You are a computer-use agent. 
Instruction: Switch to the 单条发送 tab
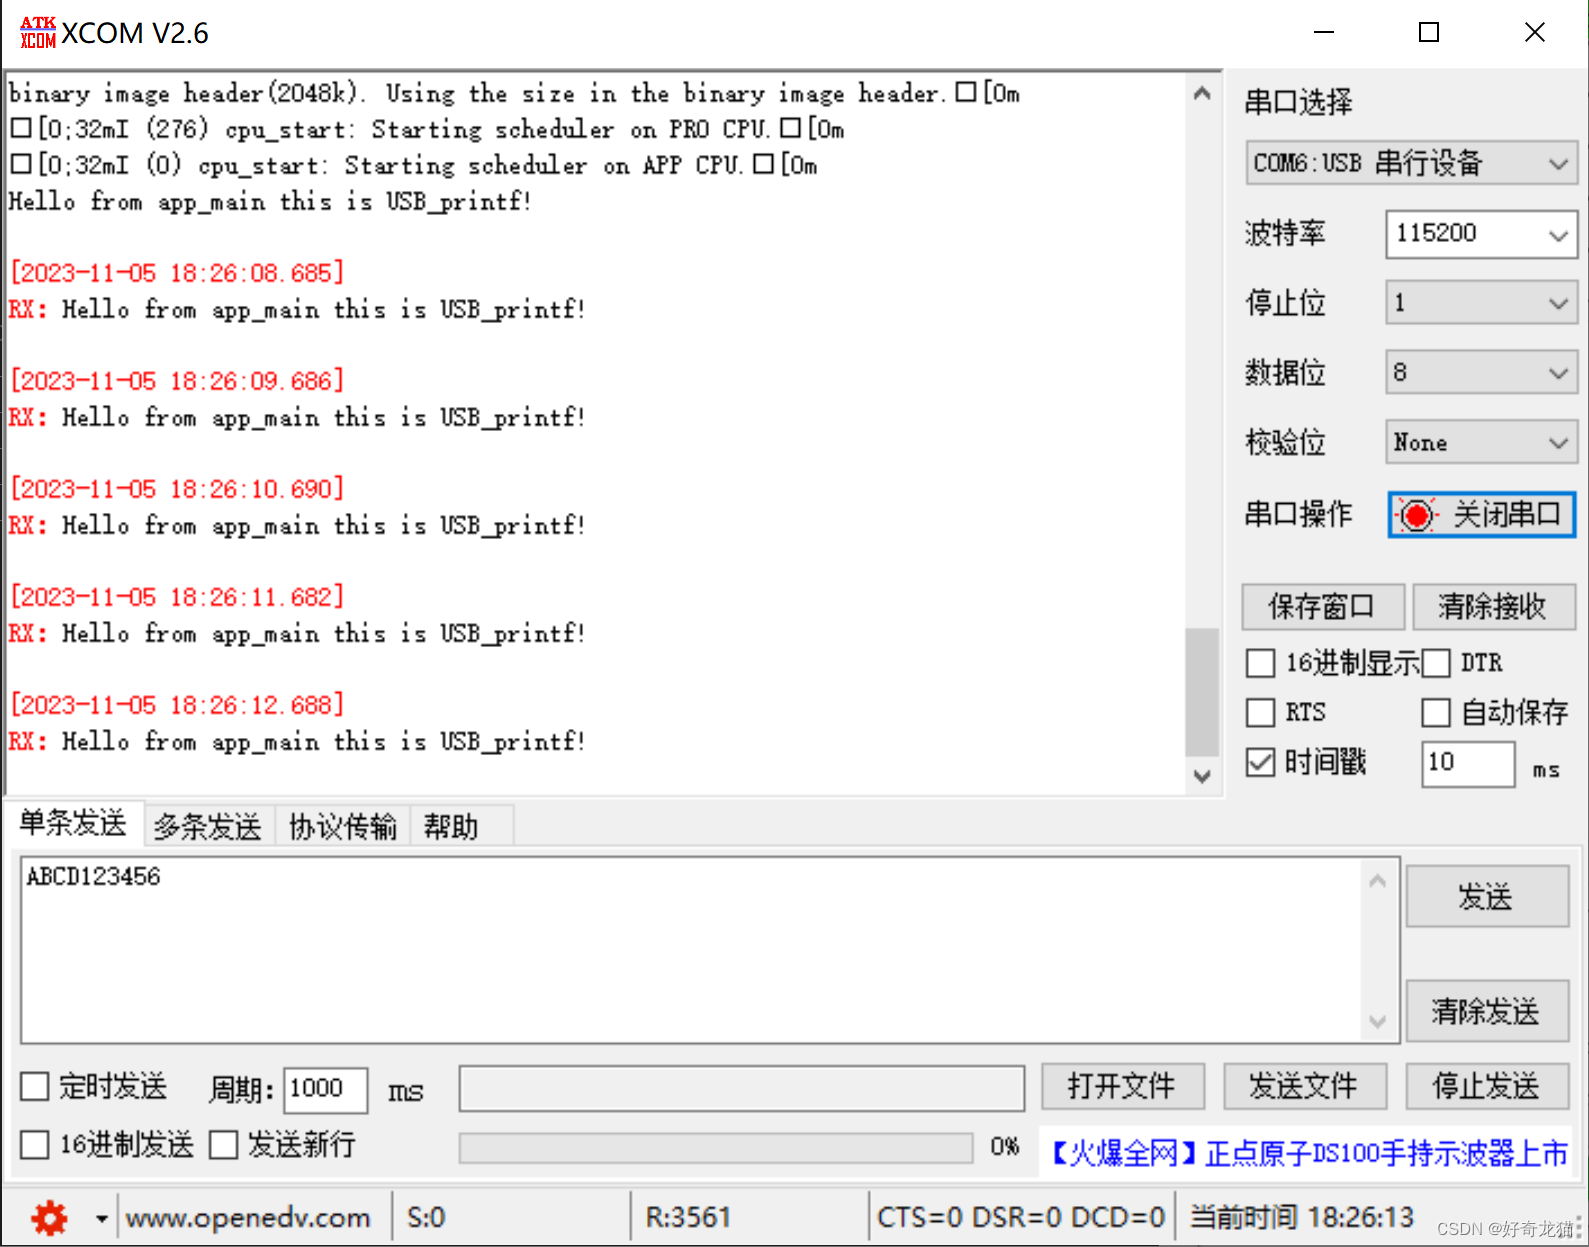click(x=73, y=824)
